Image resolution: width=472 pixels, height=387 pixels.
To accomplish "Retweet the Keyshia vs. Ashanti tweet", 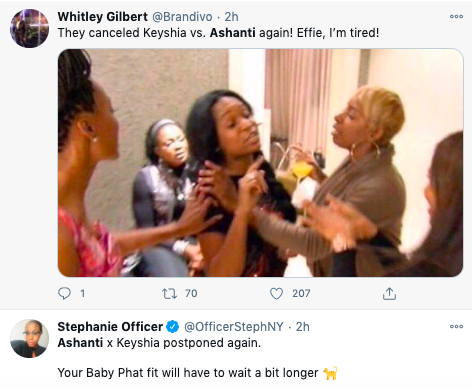I will coord(169,293).
